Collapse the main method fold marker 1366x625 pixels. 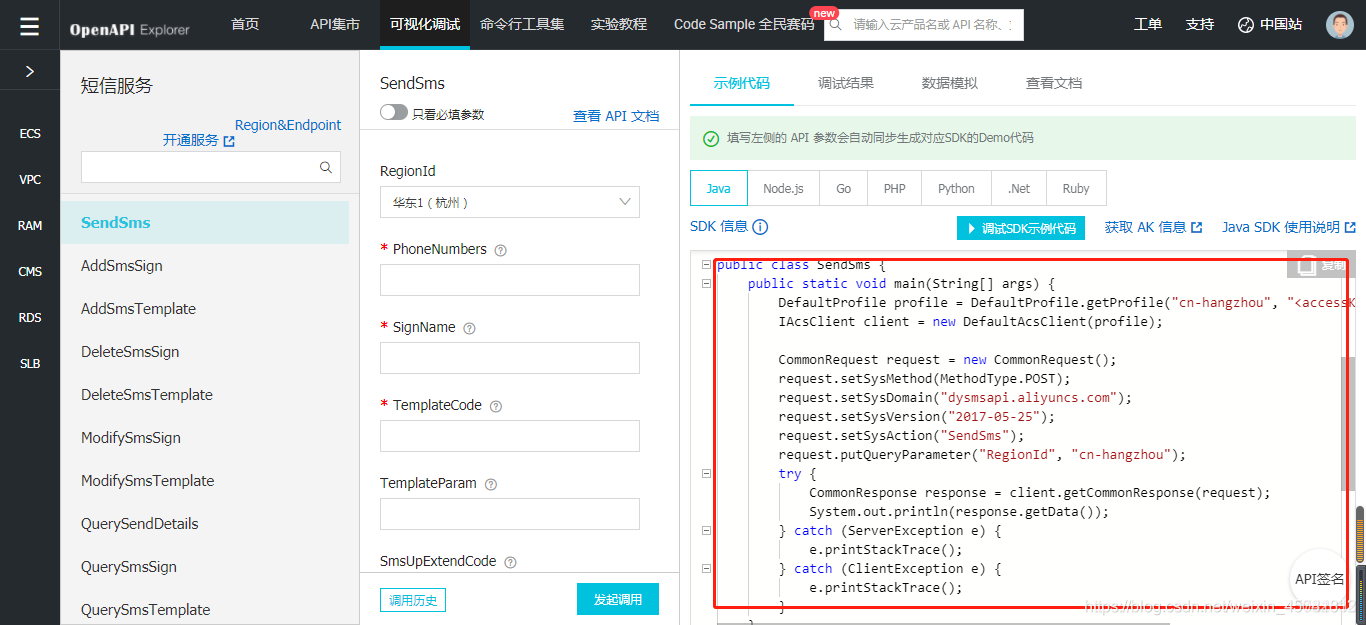click(706, 284)
